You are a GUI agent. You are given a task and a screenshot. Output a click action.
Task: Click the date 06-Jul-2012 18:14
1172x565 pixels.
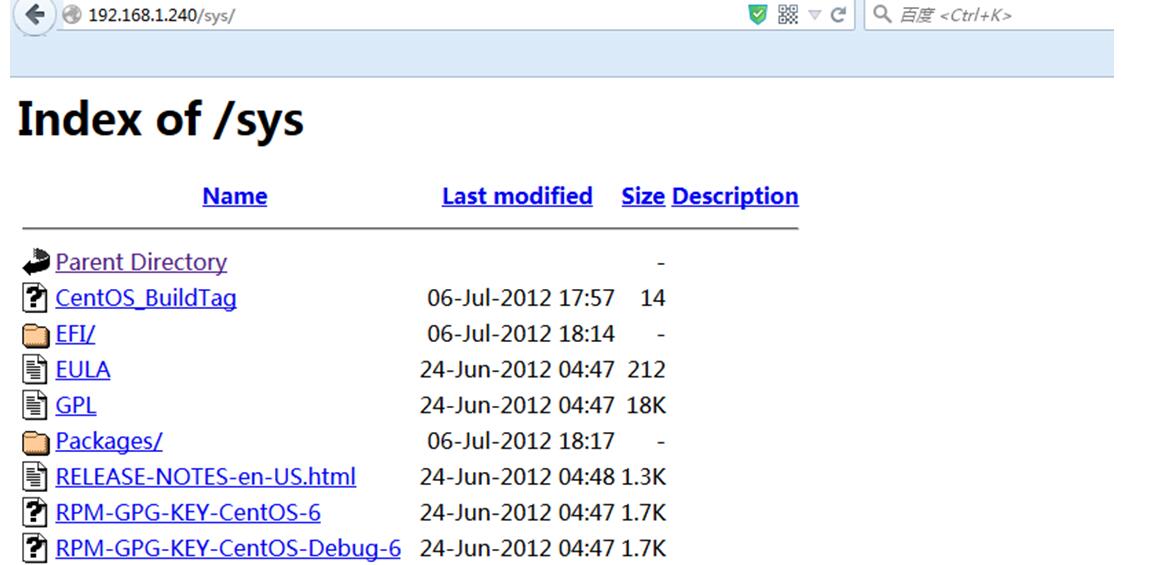[x=521, y=334]
